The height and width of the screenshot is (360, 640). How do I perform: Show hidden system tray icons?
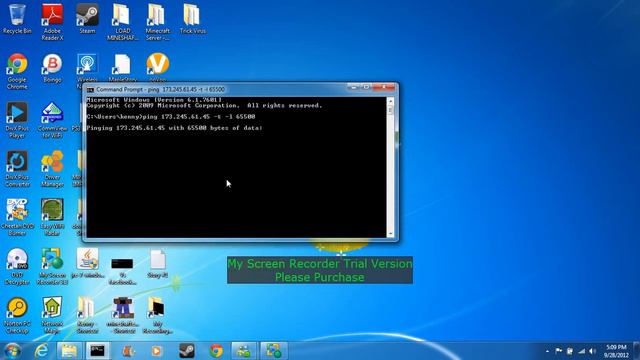point(547,351)
